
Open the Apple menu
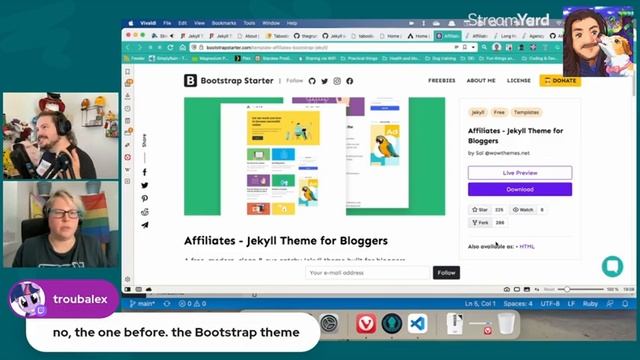coord(131,23)
